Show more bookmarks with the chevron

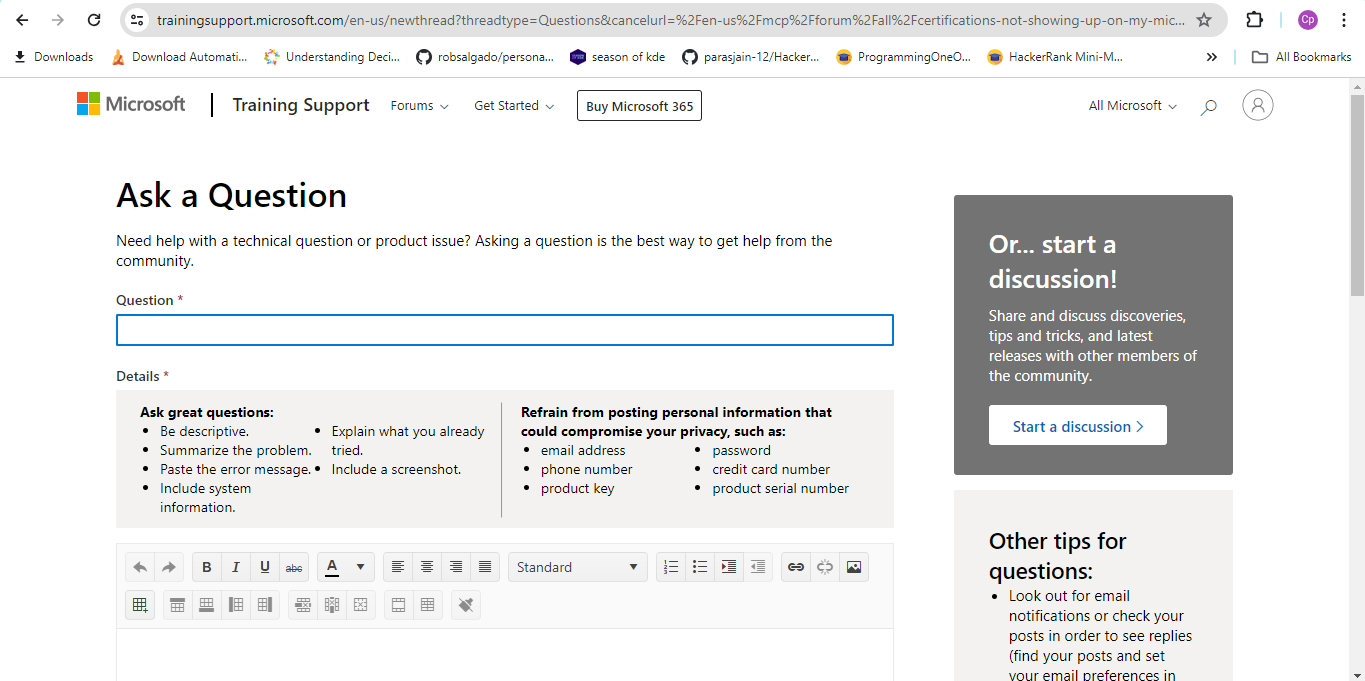tap(1212, 57)
